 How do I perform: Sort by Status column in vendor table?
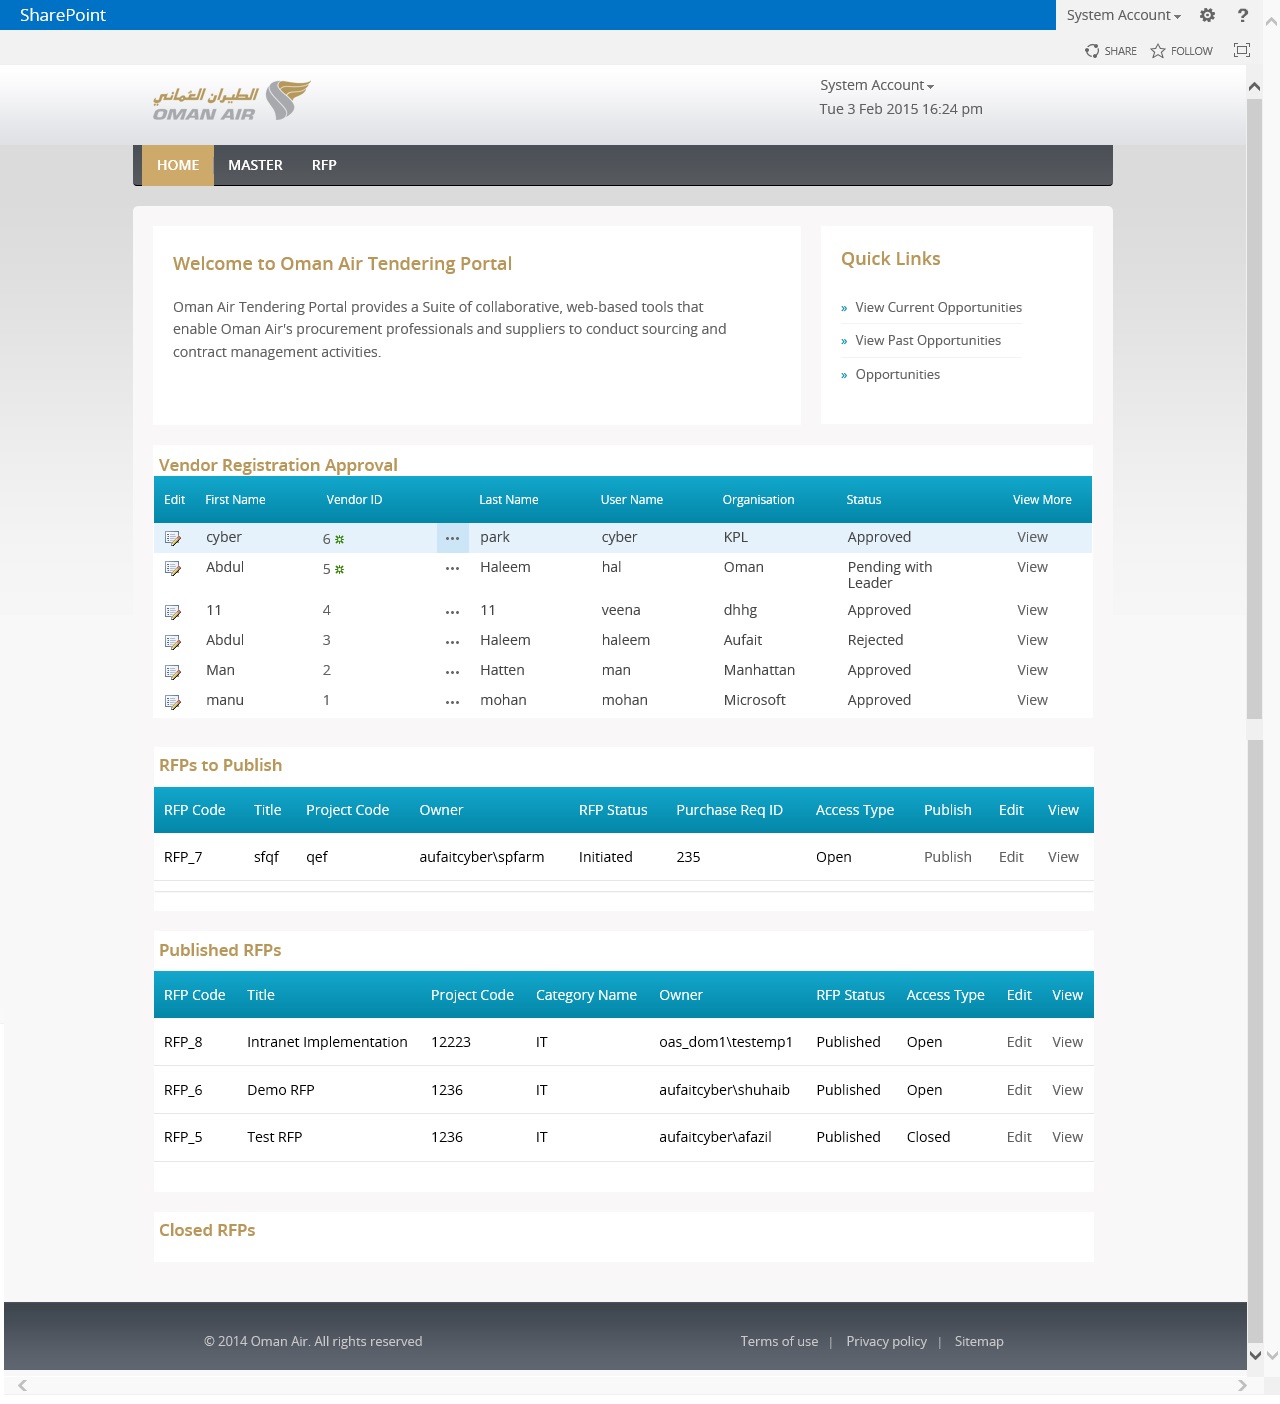coord(864,500)
